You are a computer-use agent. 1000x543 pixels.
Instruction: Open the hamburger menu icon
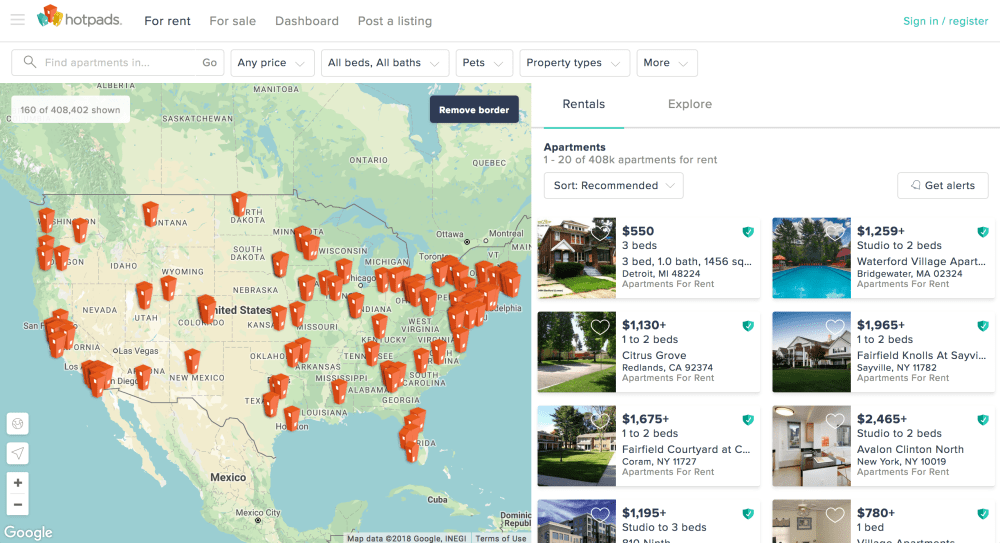tap(17, 20)
